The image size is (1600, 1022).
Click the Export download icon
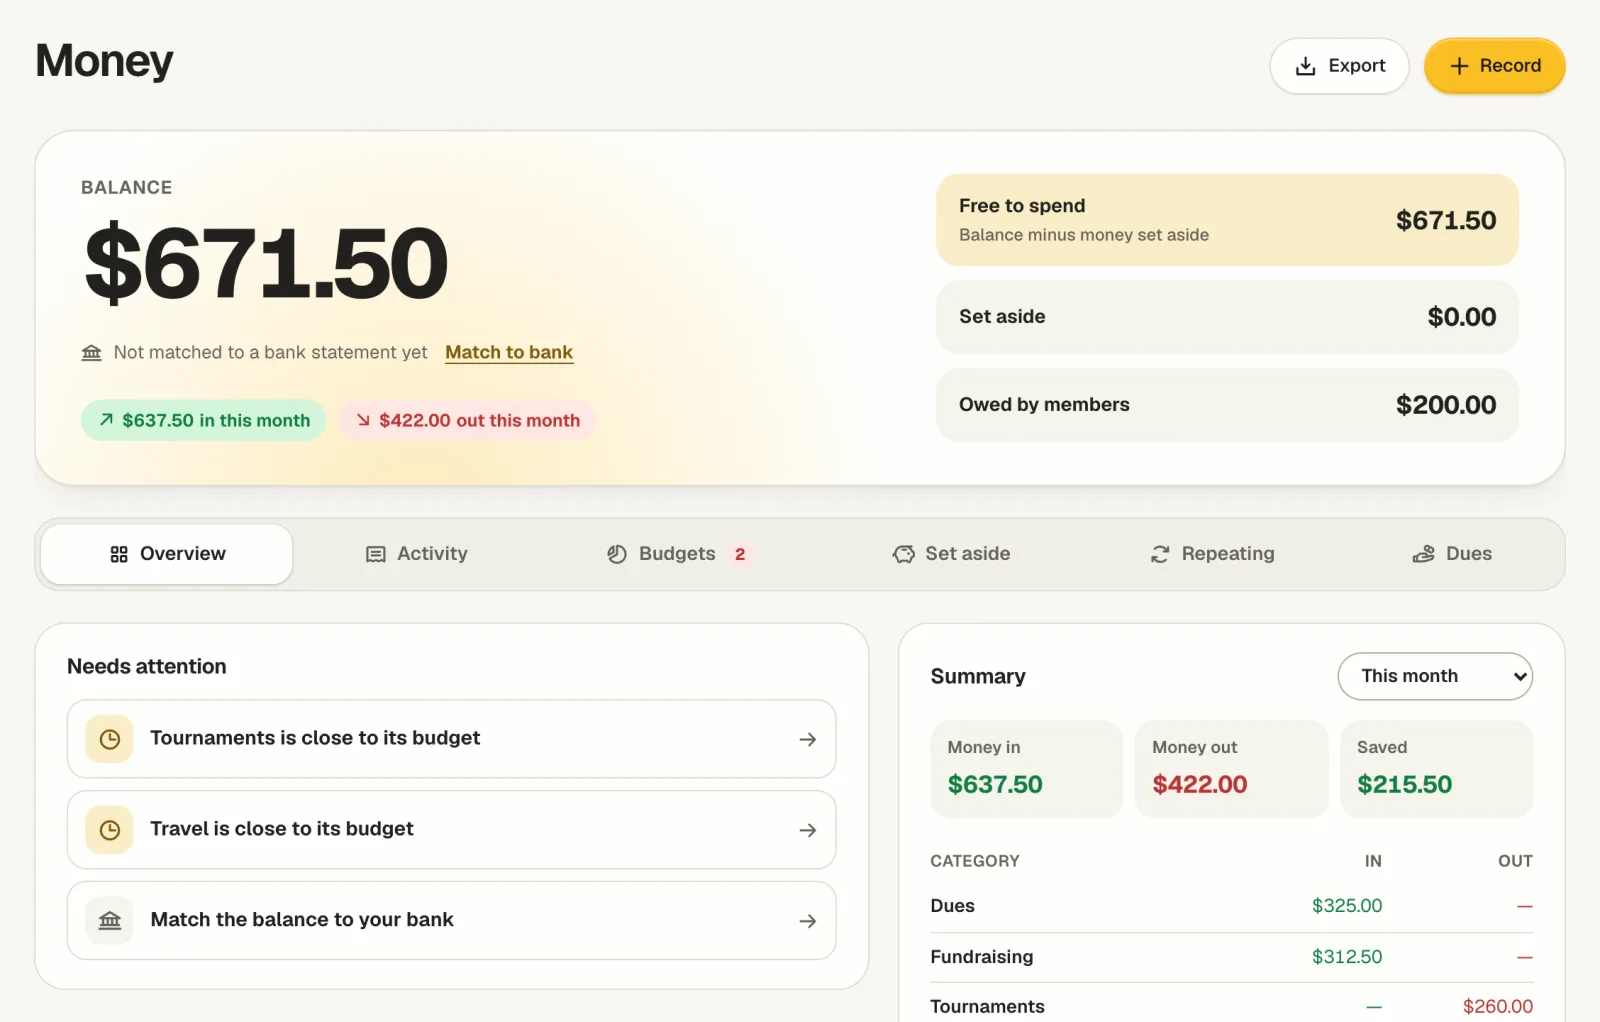[1305, 66]
